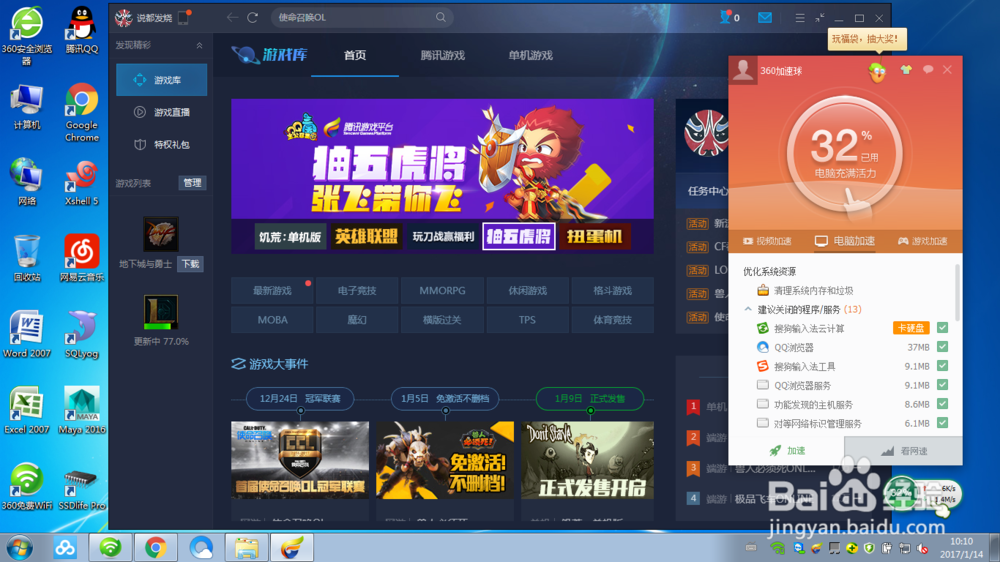Image resolution: width=1000 pixels, height=562 pixels.
Task: Click the 1月9日 正式发售 timeline marker
Action: pos(590,399)
